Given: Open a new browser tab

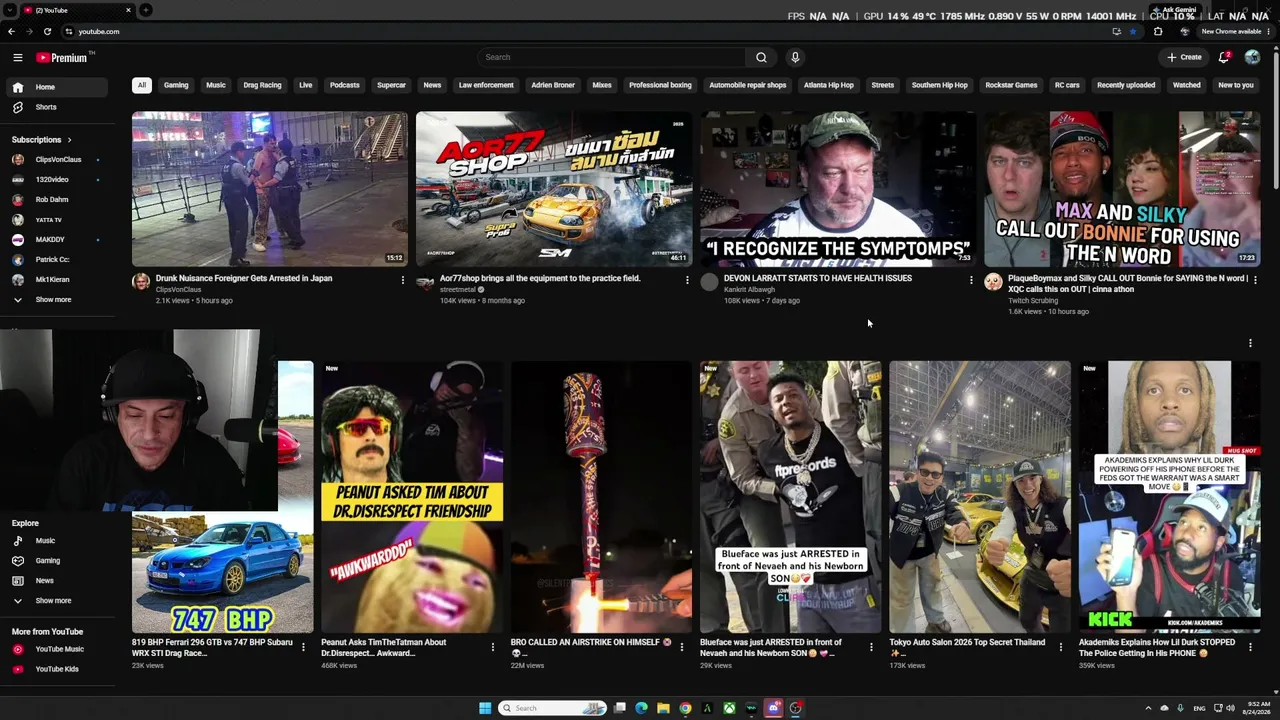Looking at the screenshot, I should (145, 10).
